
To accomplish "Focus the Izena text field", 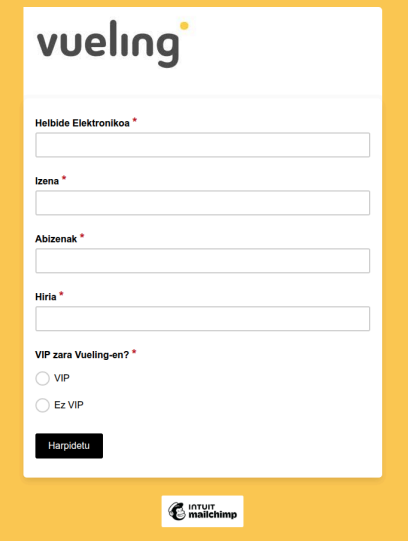I will 203,203.
